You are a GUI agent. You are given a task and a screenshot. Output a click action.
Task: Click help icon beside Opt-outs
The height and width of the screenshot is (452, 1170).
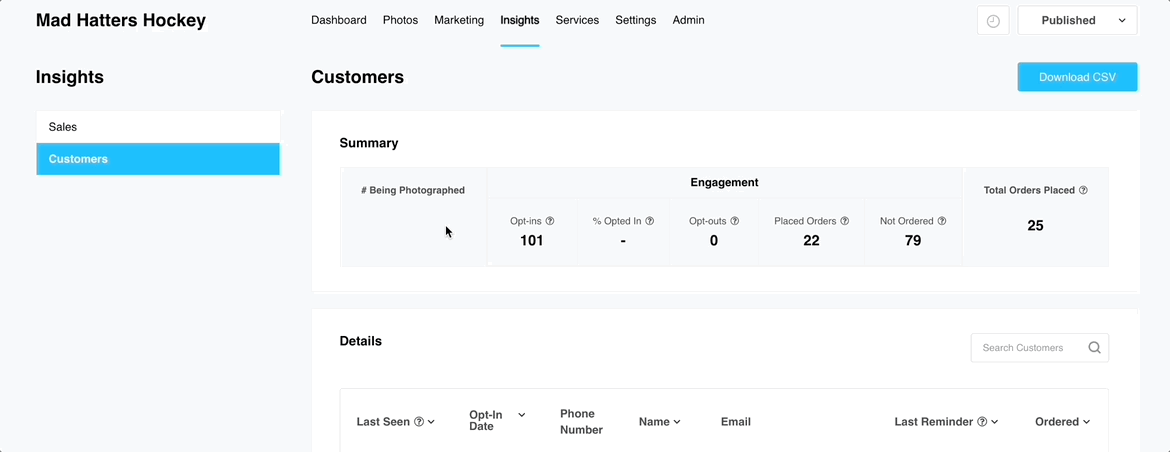pos(735,221)
